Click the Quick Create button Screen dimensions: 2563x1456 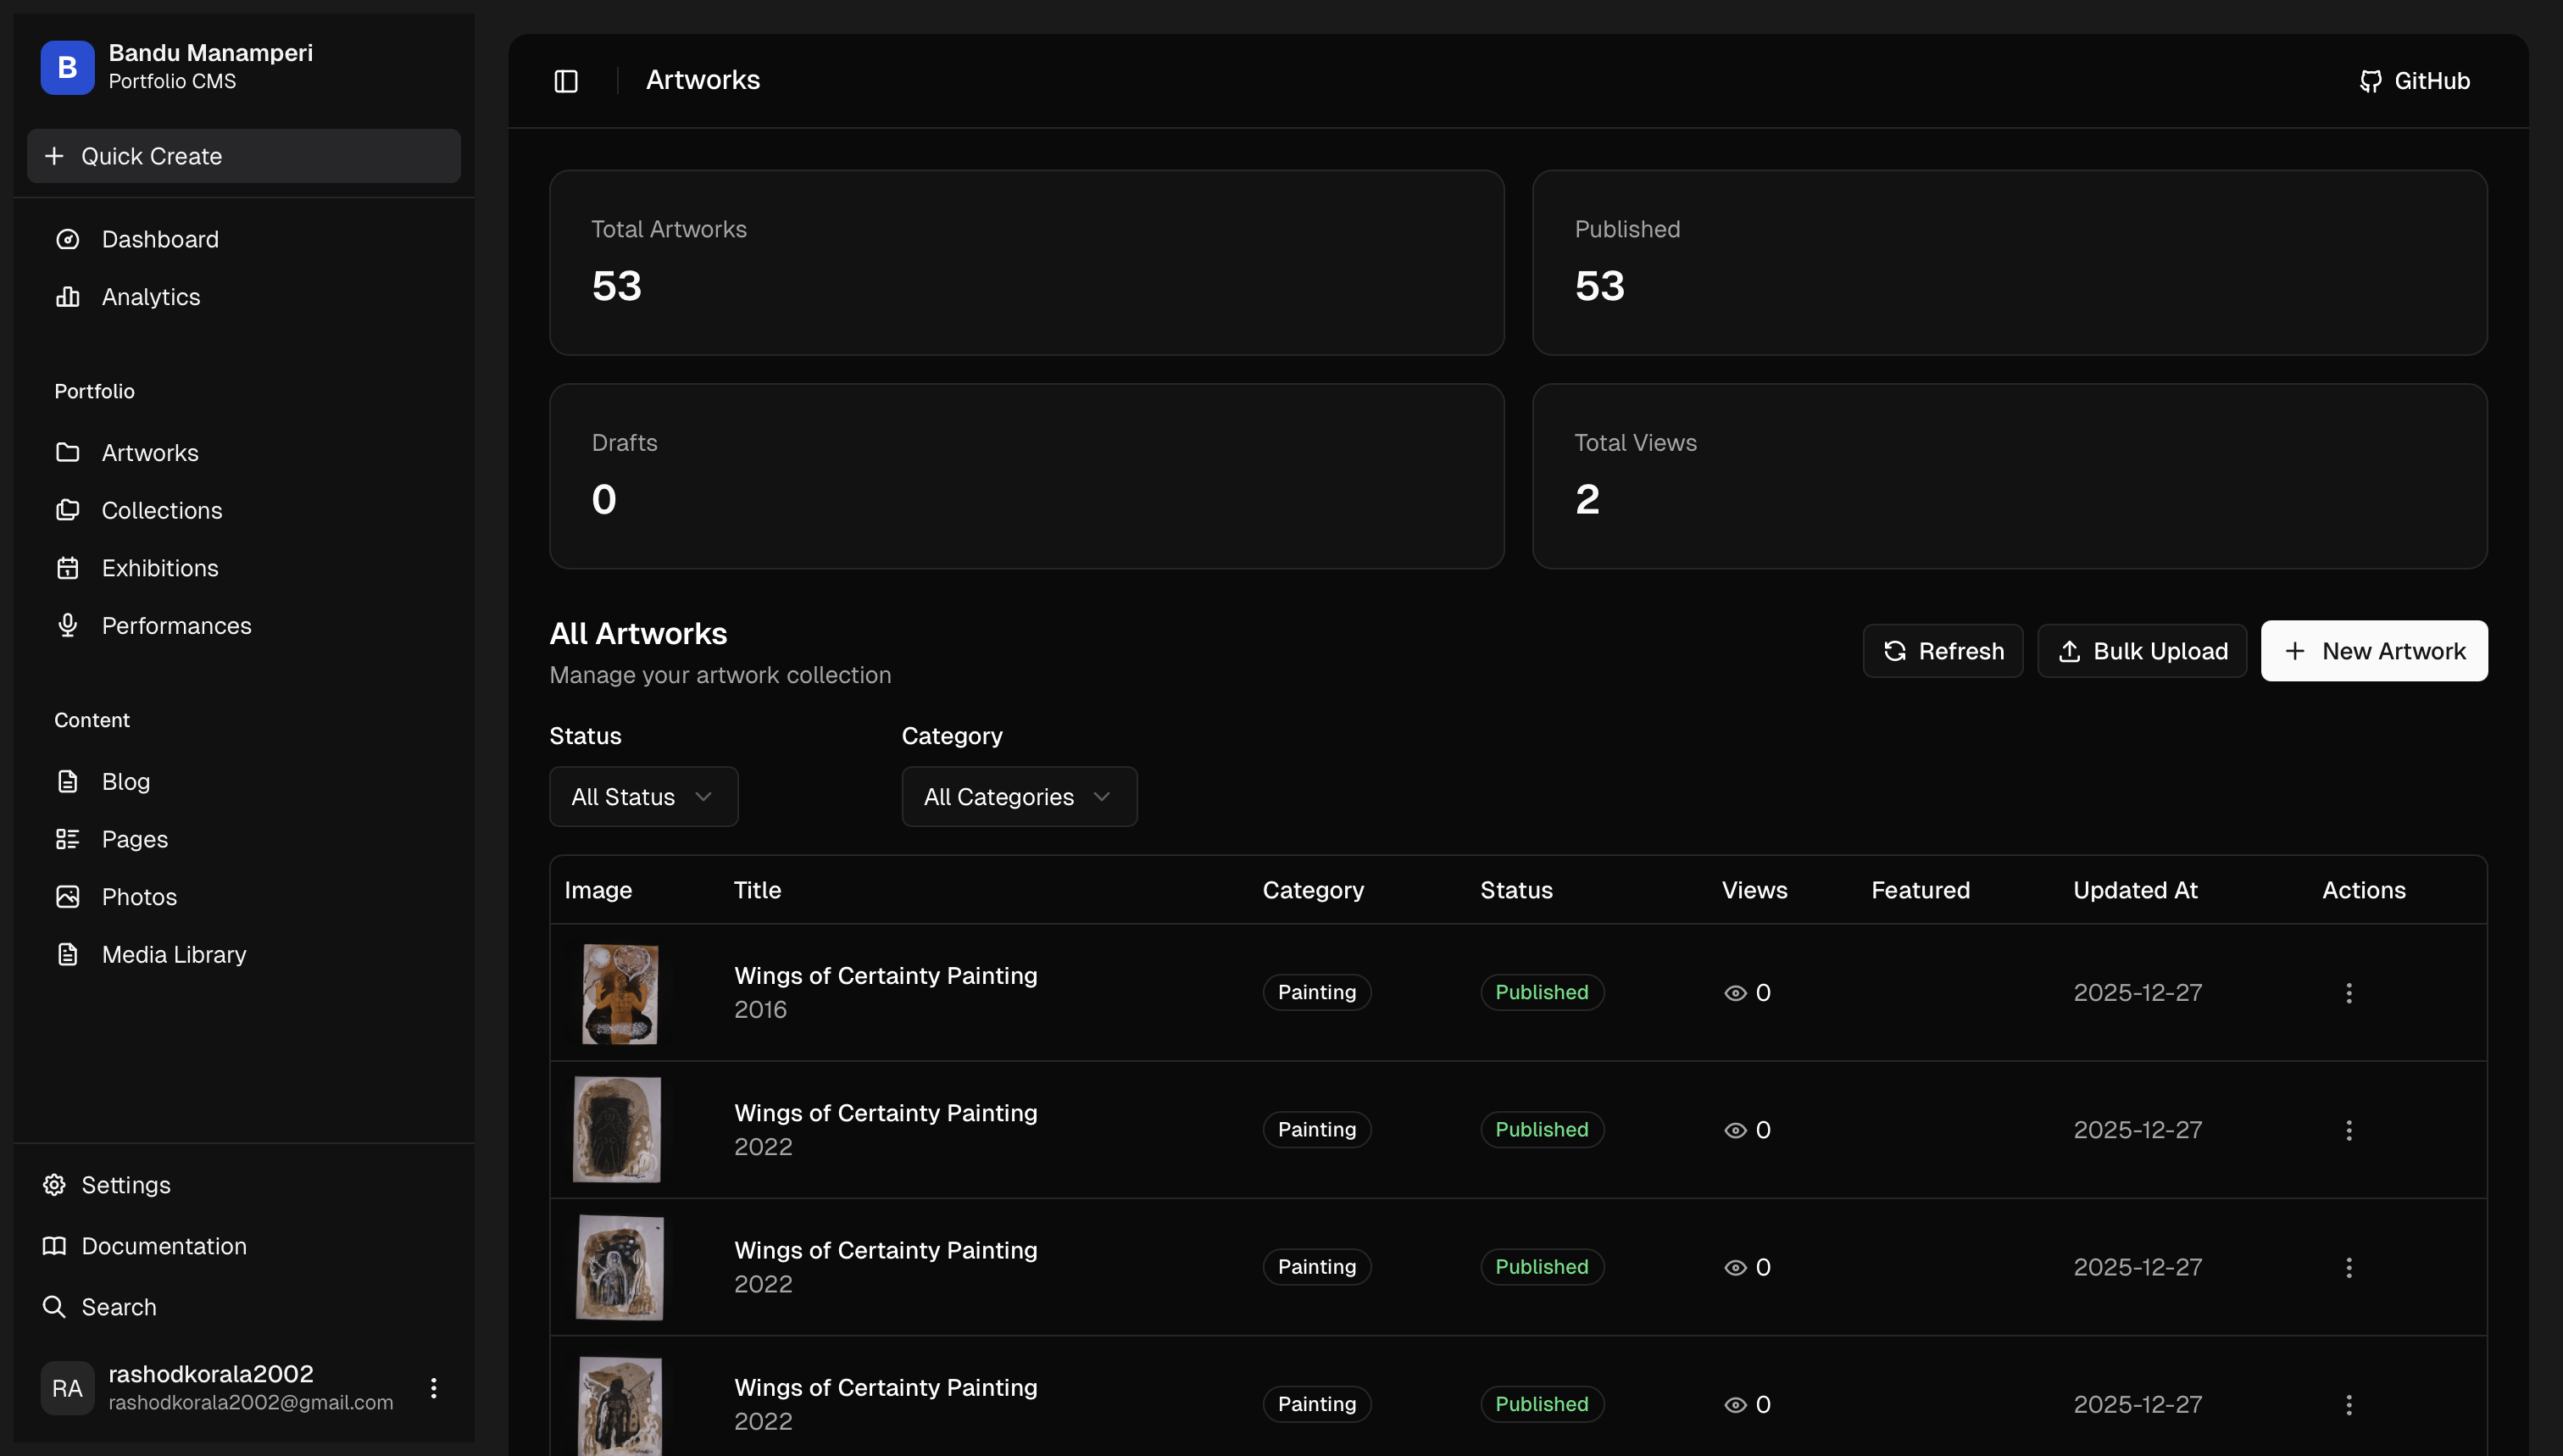[243, 156]
